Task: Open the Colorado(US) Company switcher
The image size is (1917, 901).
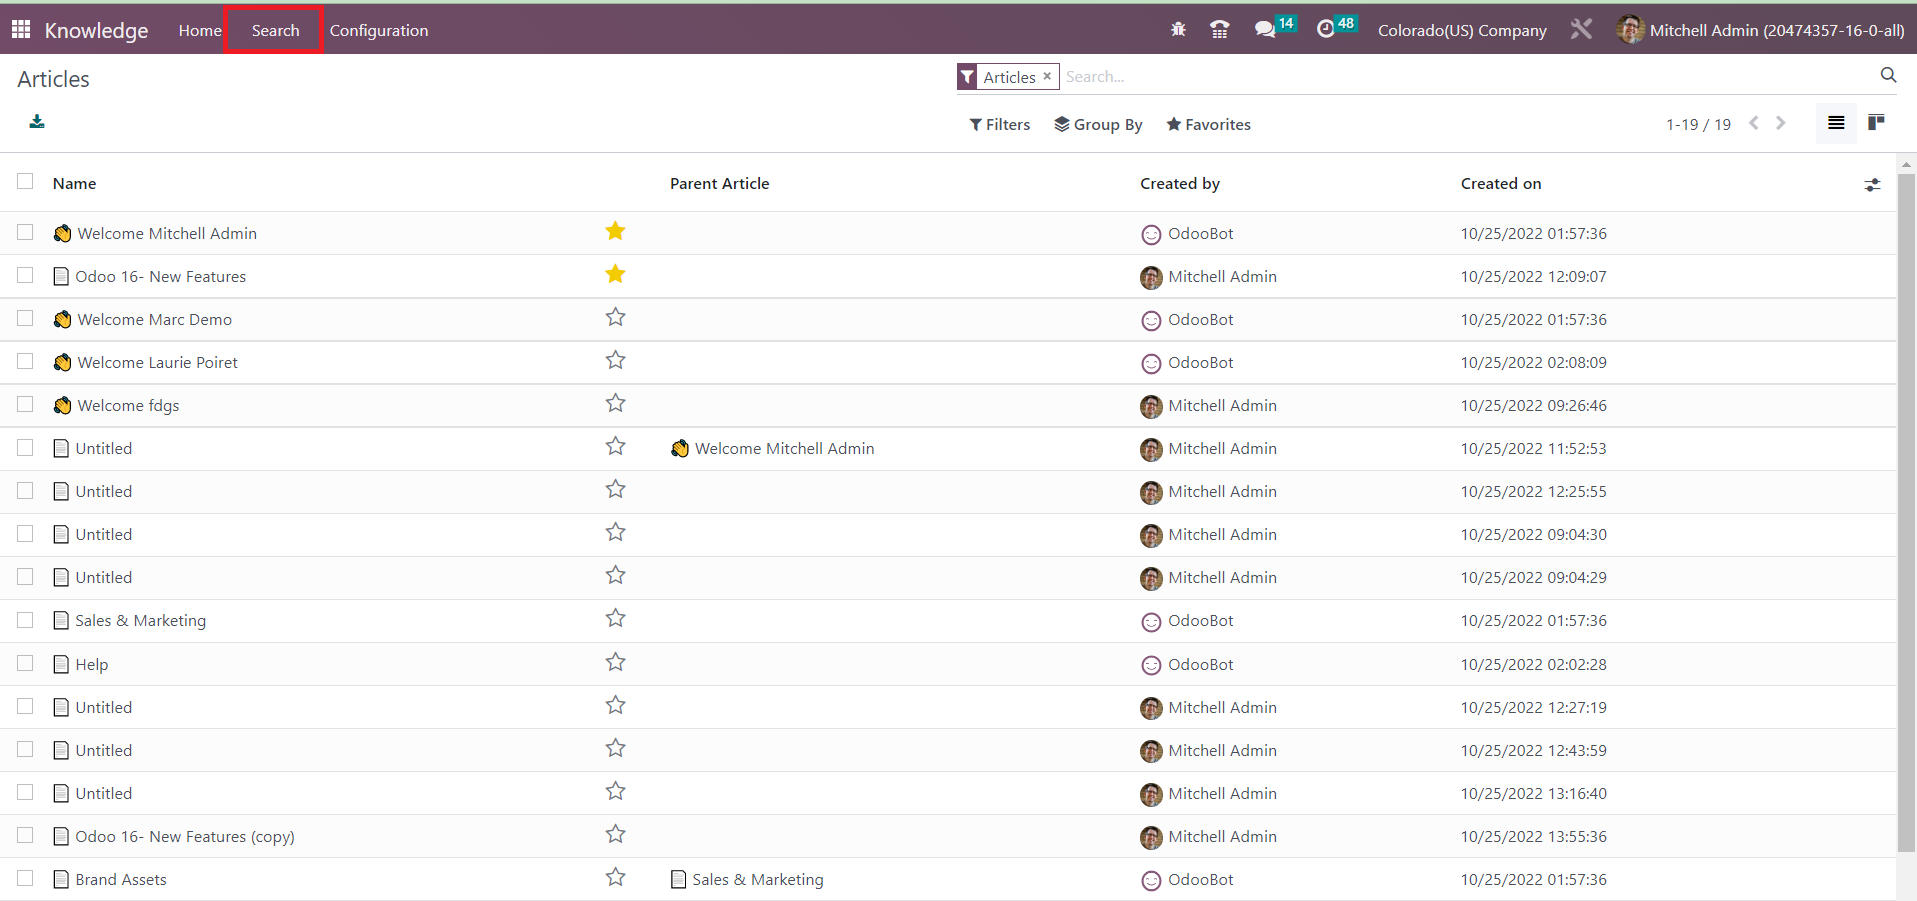Action: pyautogui.click(x=1462, y=30)
